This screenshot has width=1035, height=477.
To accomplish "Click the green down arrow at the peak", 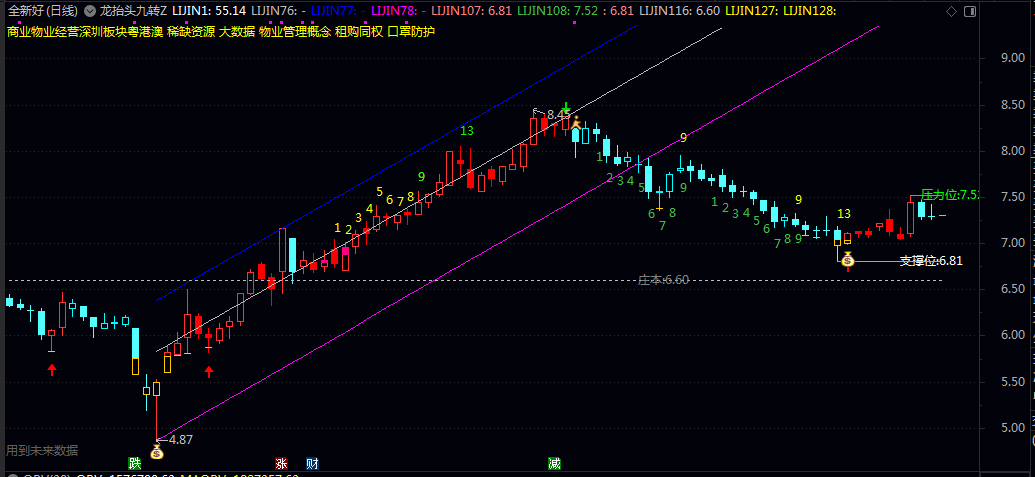I will coord(566,108).
